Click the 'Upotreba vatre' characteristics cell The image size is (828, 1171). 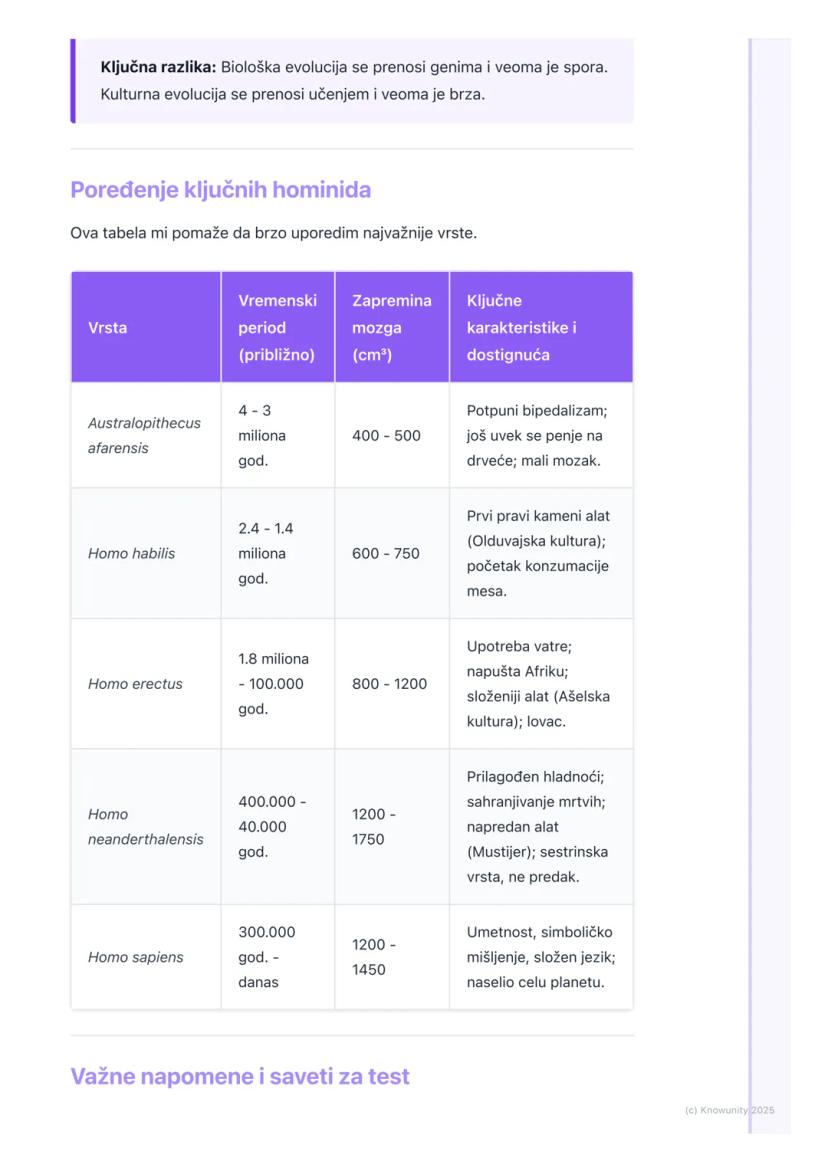click(538, 685)
